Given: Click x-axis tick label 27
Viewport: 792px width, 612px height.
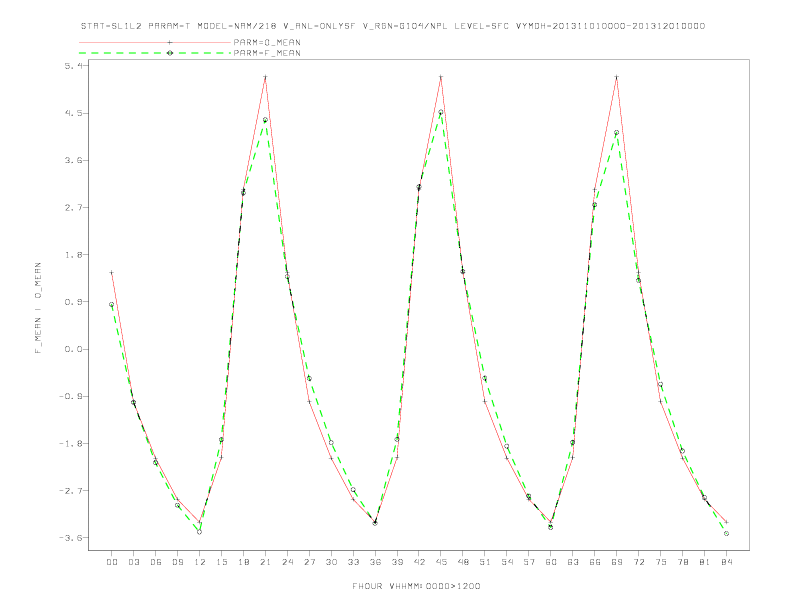Looking at the screenshot, I should click(x=309, y=562).
